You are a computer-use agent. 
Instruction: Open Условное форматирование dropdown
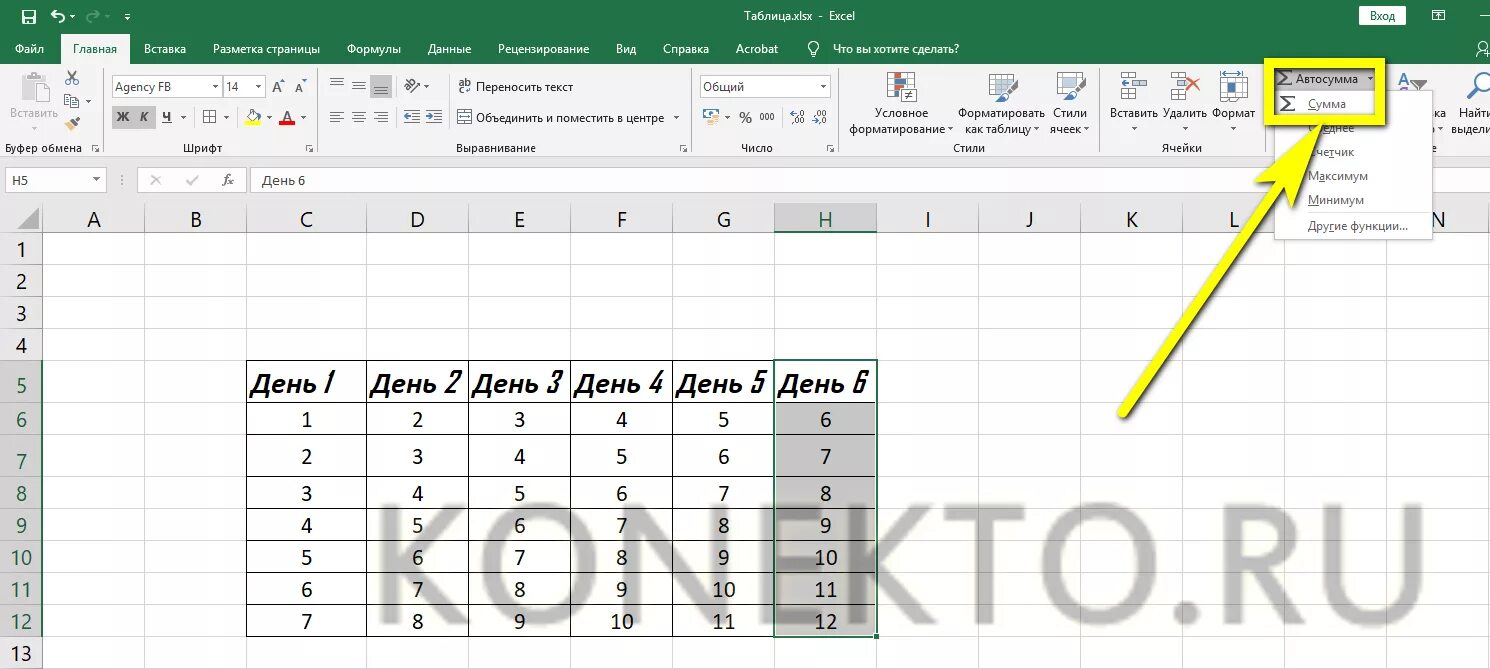[901, 103]
